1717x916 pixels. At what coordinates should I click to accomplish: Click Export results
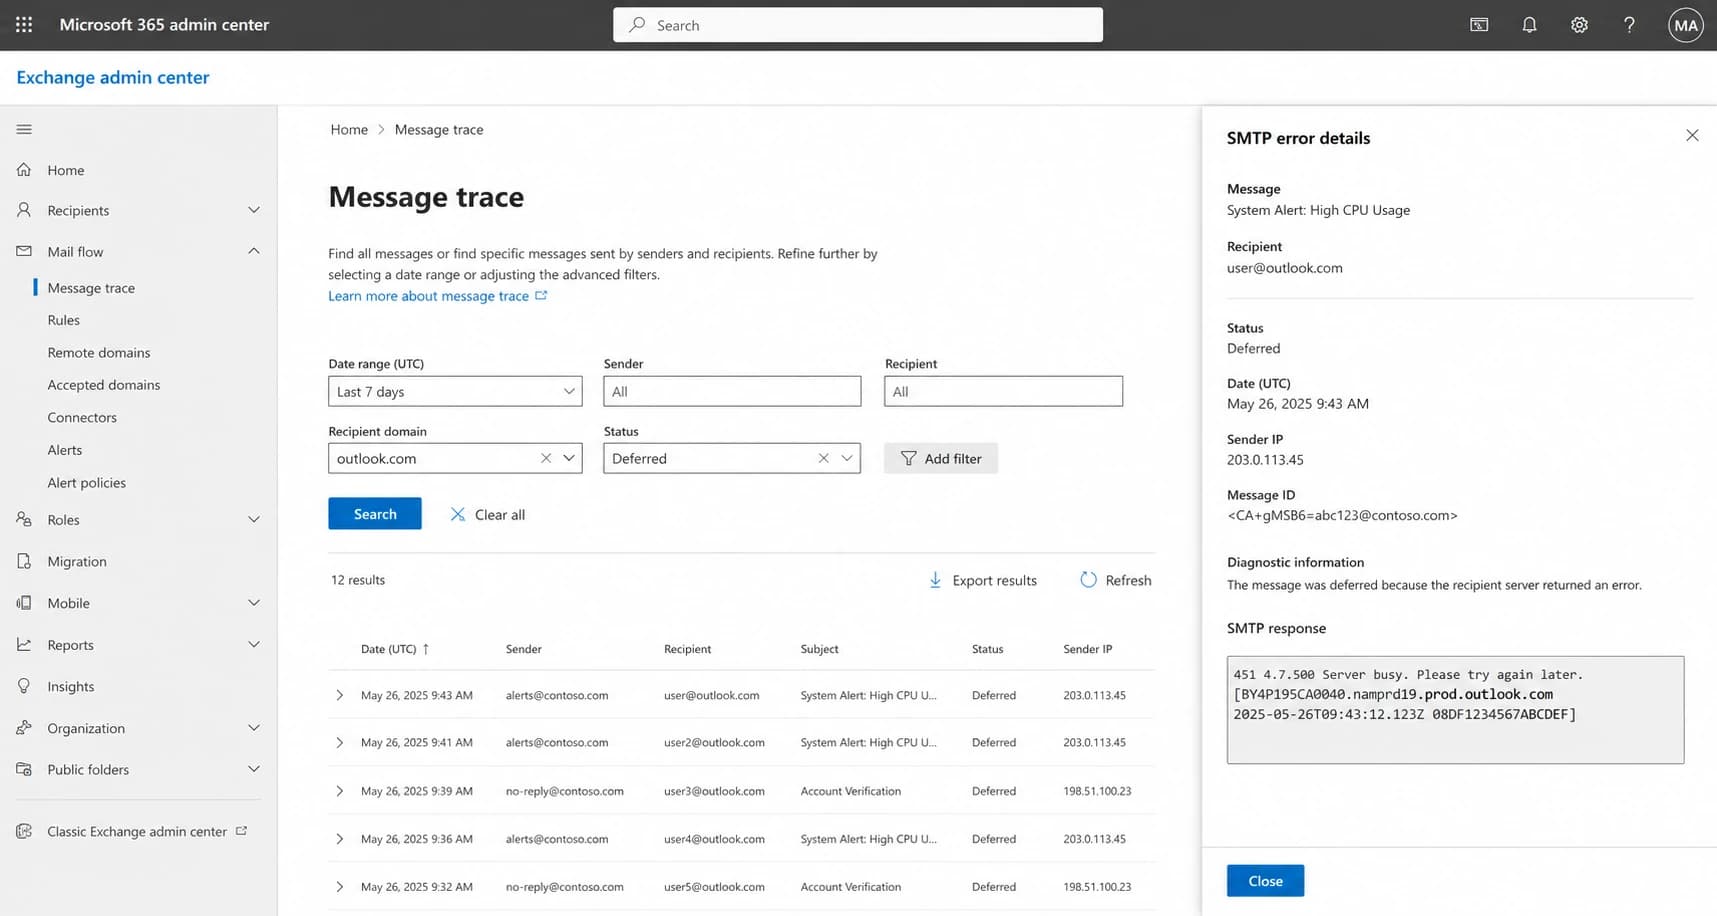(983, 580)
